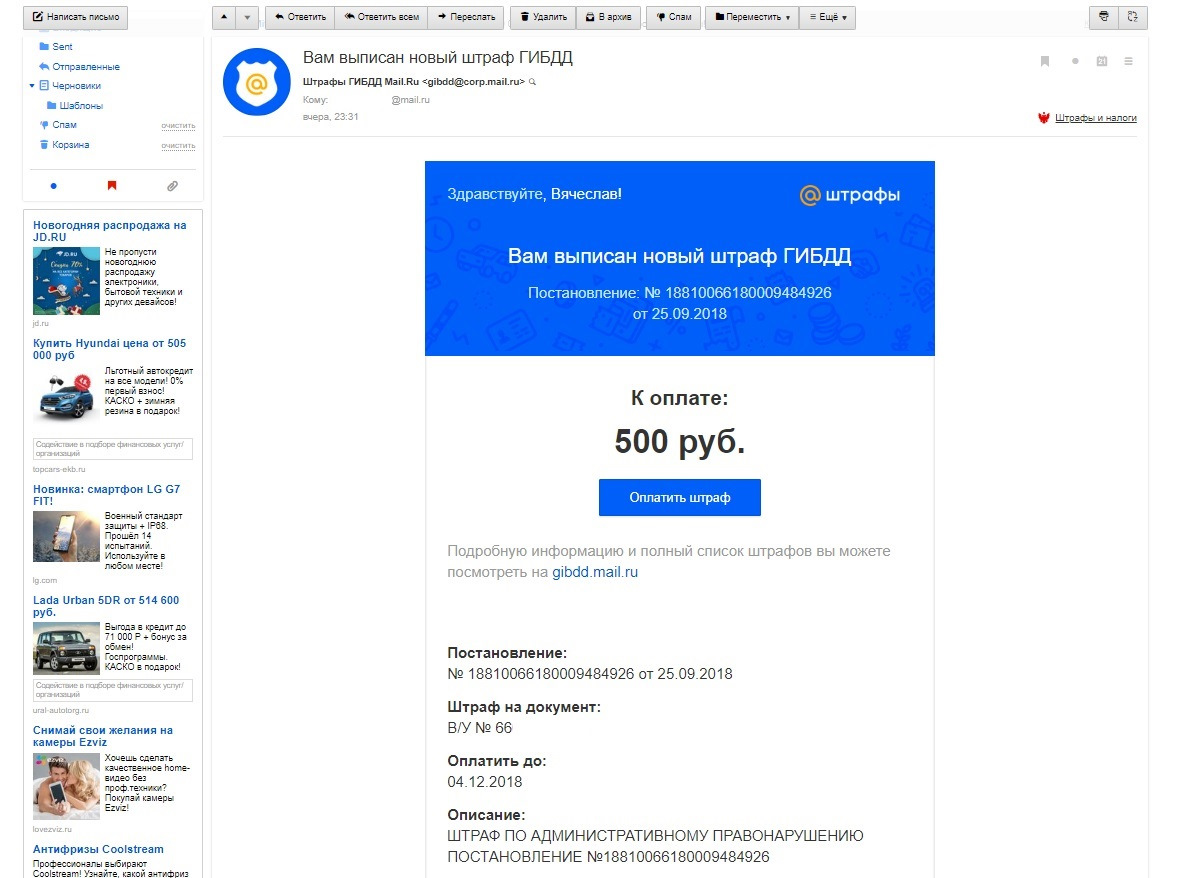Click the Написать письмо compose button
1198x878 pixels.
pos(76,17)
